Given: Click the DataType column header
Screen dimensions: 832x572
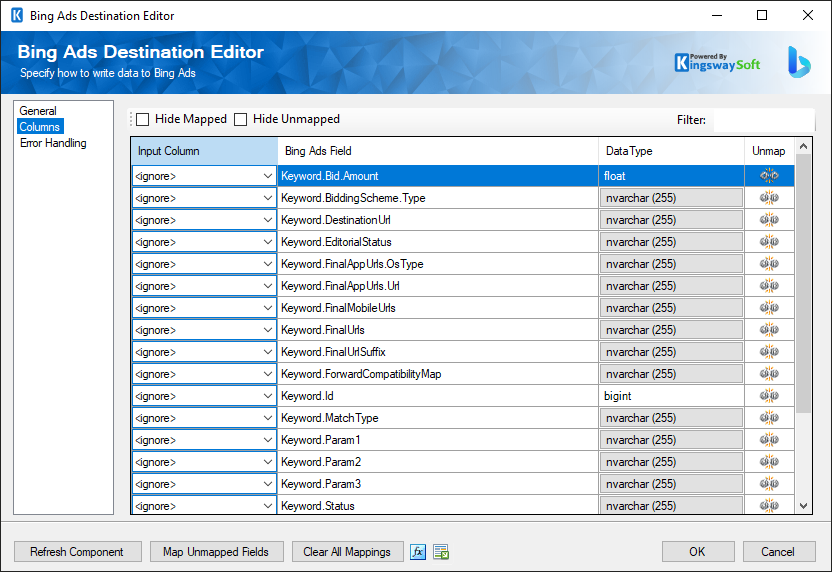Looking at the screenshot, I should (671, 151).
